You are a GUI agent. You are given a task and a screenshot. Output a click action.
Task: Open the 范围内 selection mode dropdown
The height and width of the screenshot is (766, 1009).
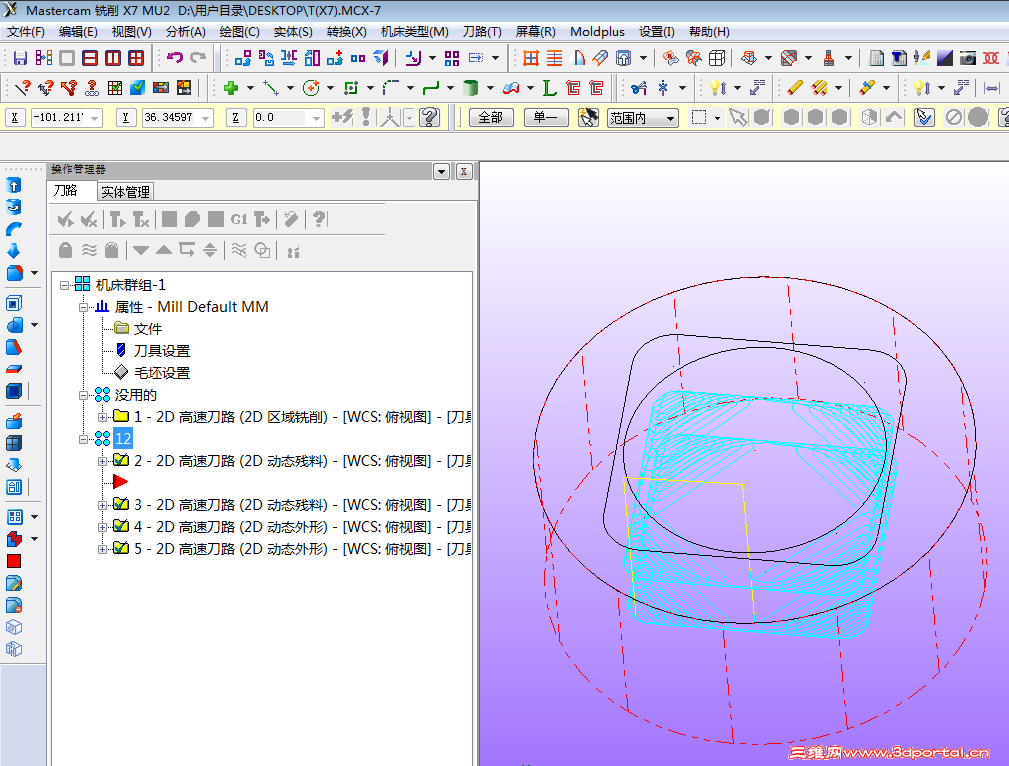coord(670,118)
